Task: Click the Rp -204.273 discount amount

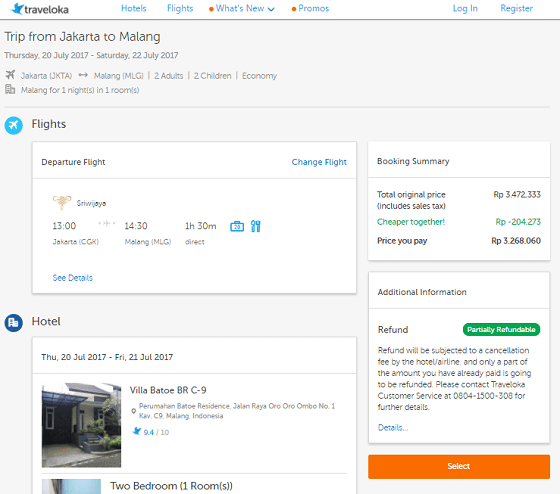Action: (x=518, y=222)
